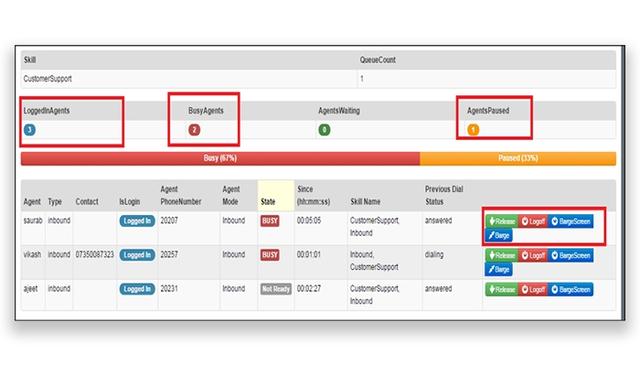Click the blue LoggedInAgents count badge
This screenshot has height=366, width=640.
29,130
